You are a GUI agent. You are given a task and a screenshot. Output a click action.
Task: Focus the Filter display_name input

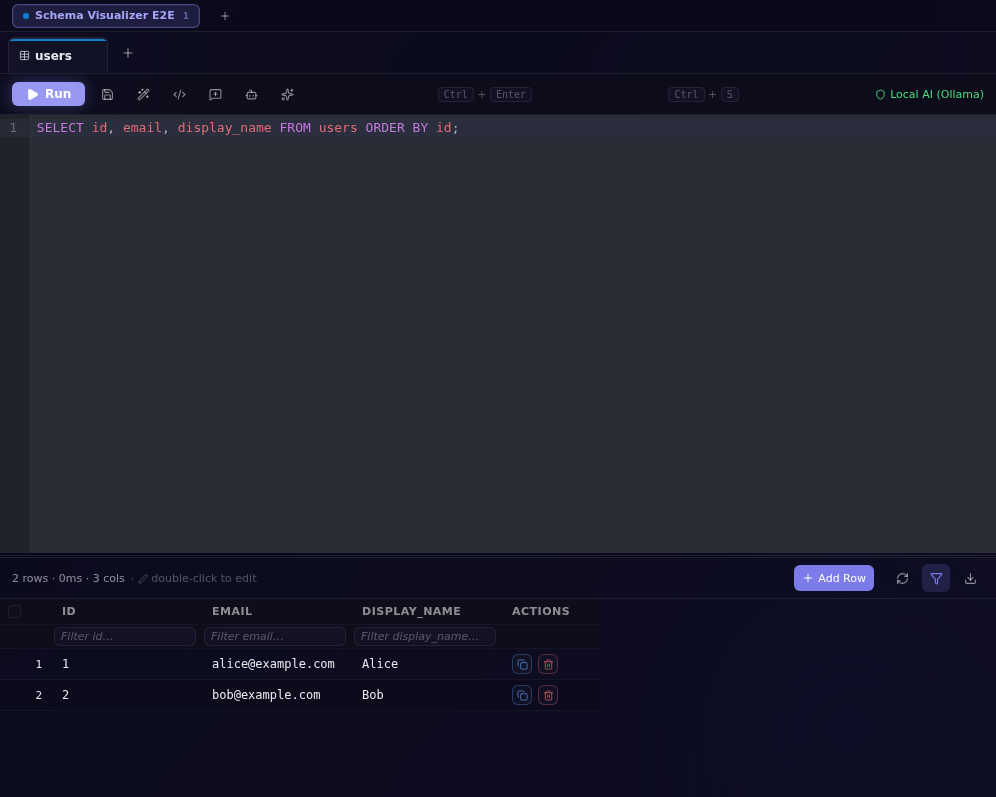pyautogui.click(x=425, y=636)
